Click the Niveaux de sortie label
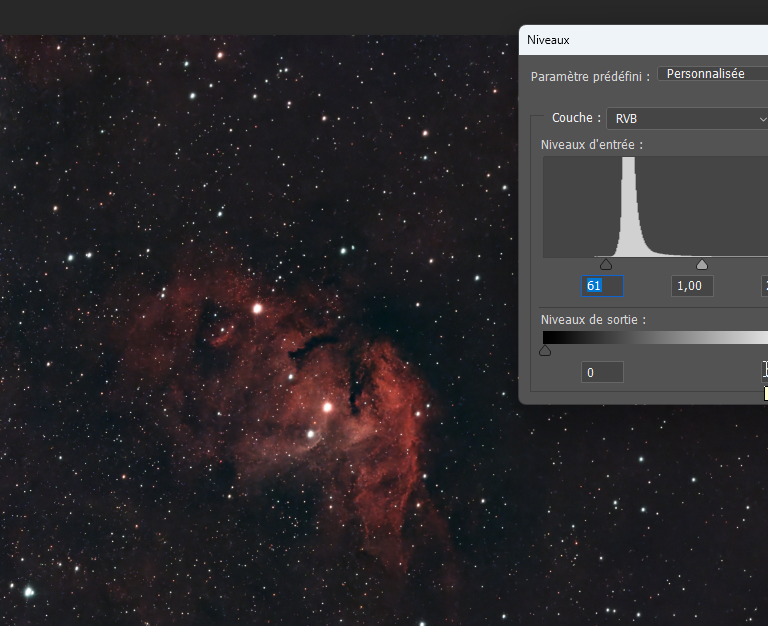This screenshot has height=626, width=768. [x=593, y=320]
